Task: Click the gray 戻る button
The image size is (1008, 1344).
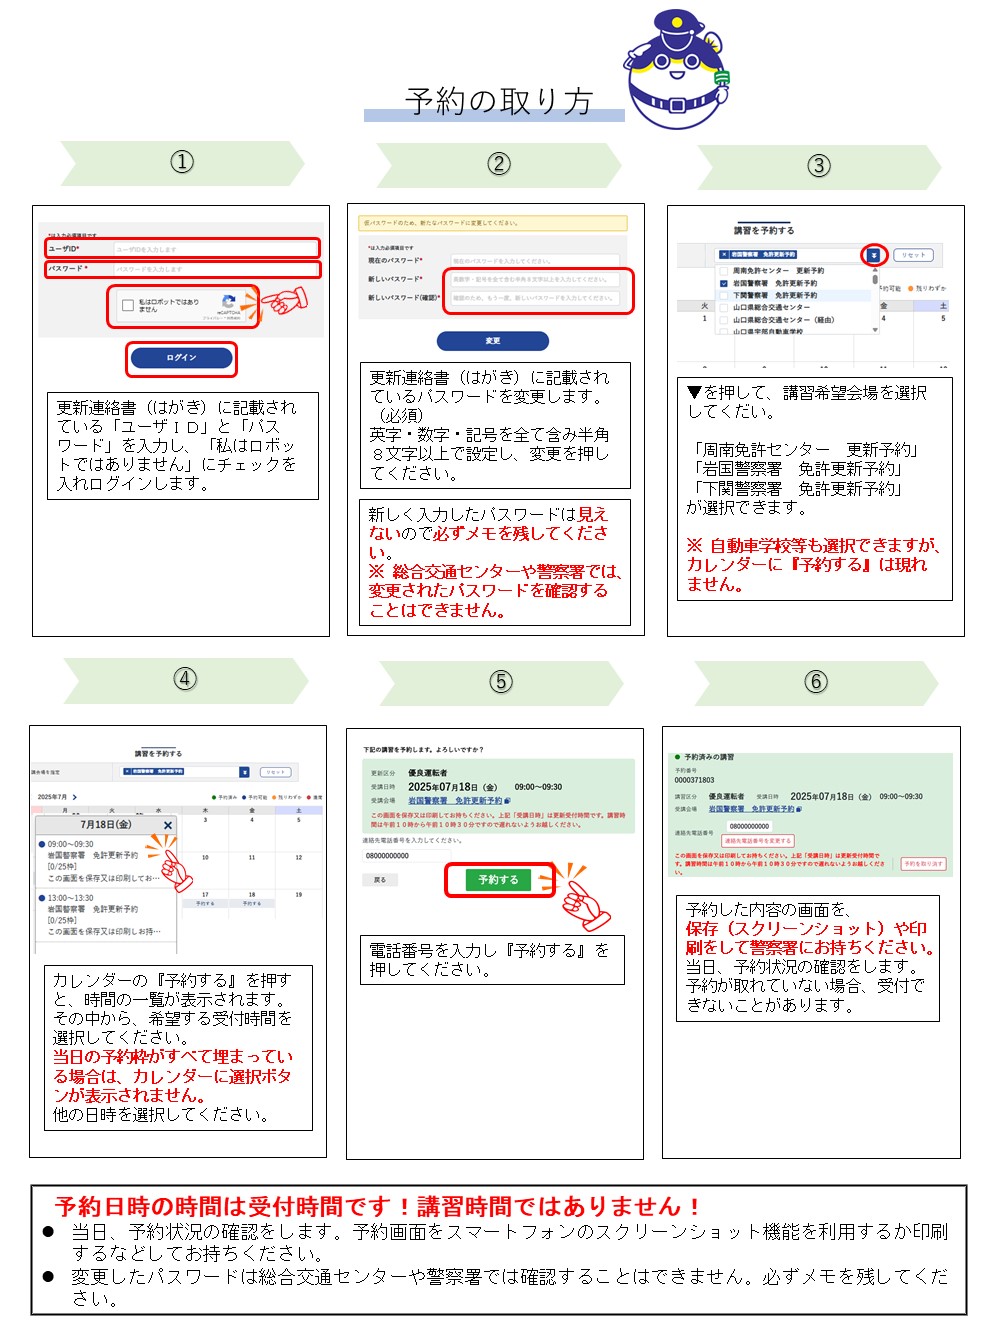Action: click(x=380, y=880)
